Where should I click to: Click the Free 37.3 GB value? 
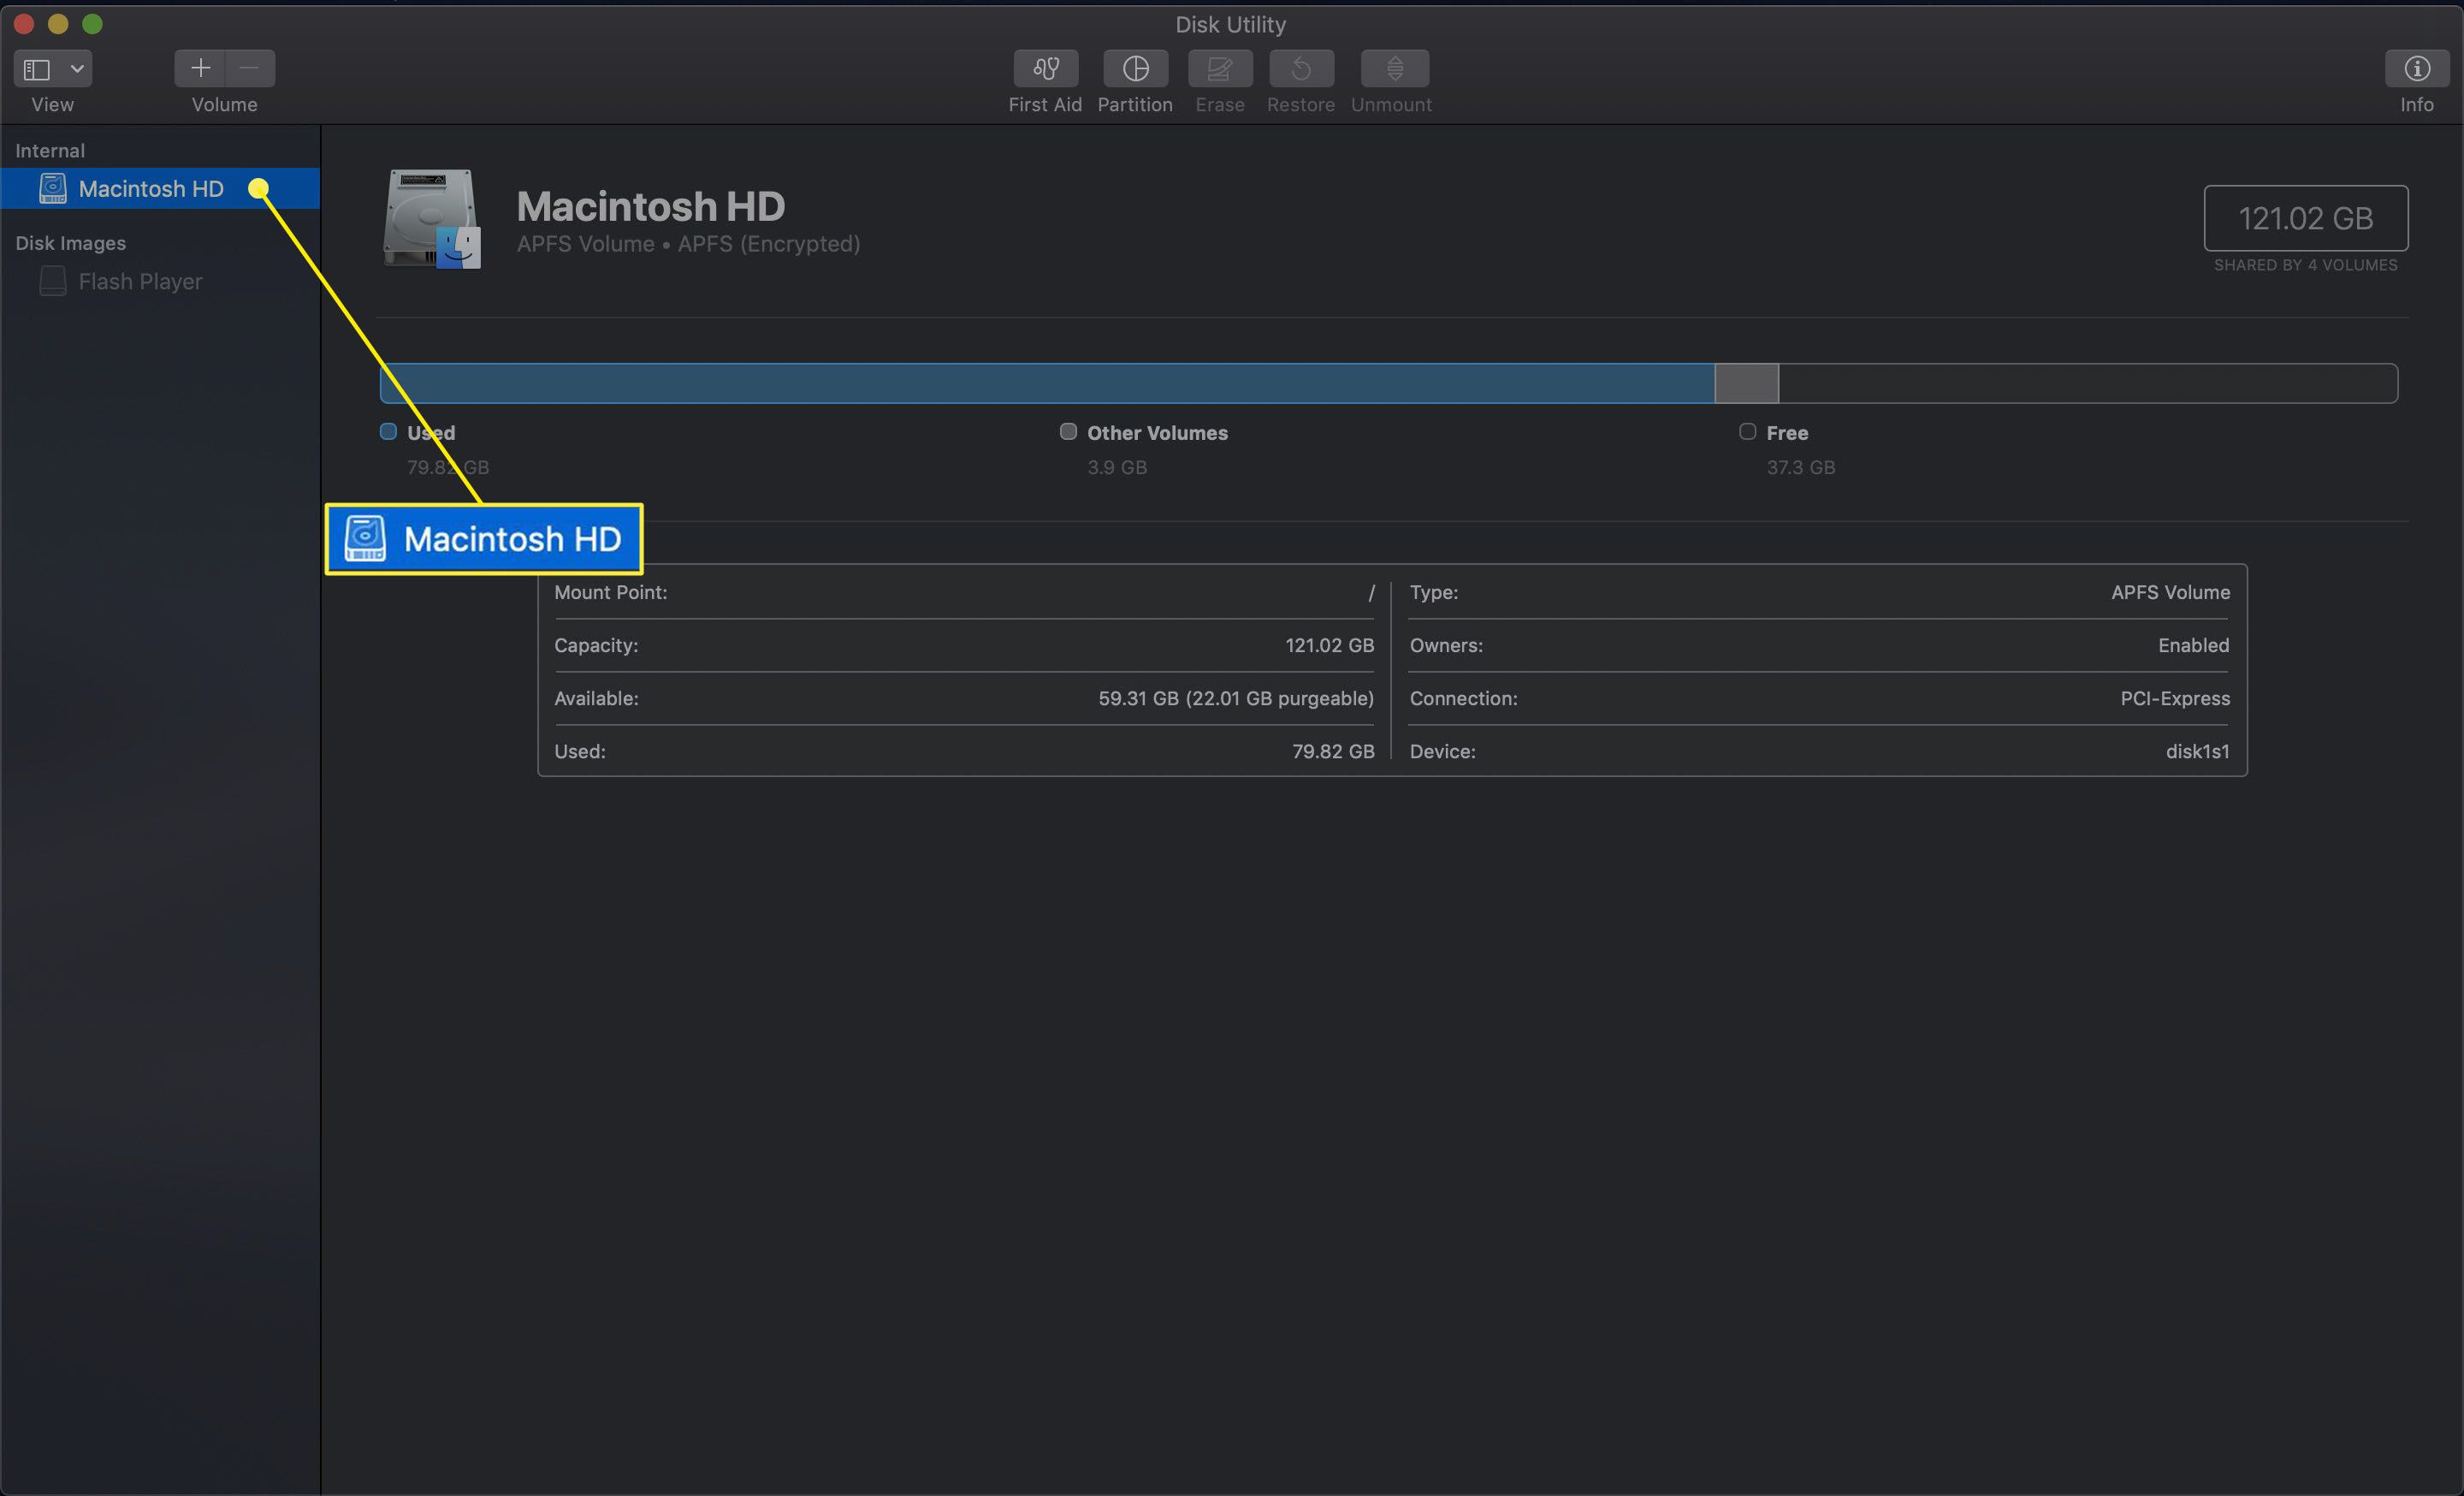coord(1800,467)
